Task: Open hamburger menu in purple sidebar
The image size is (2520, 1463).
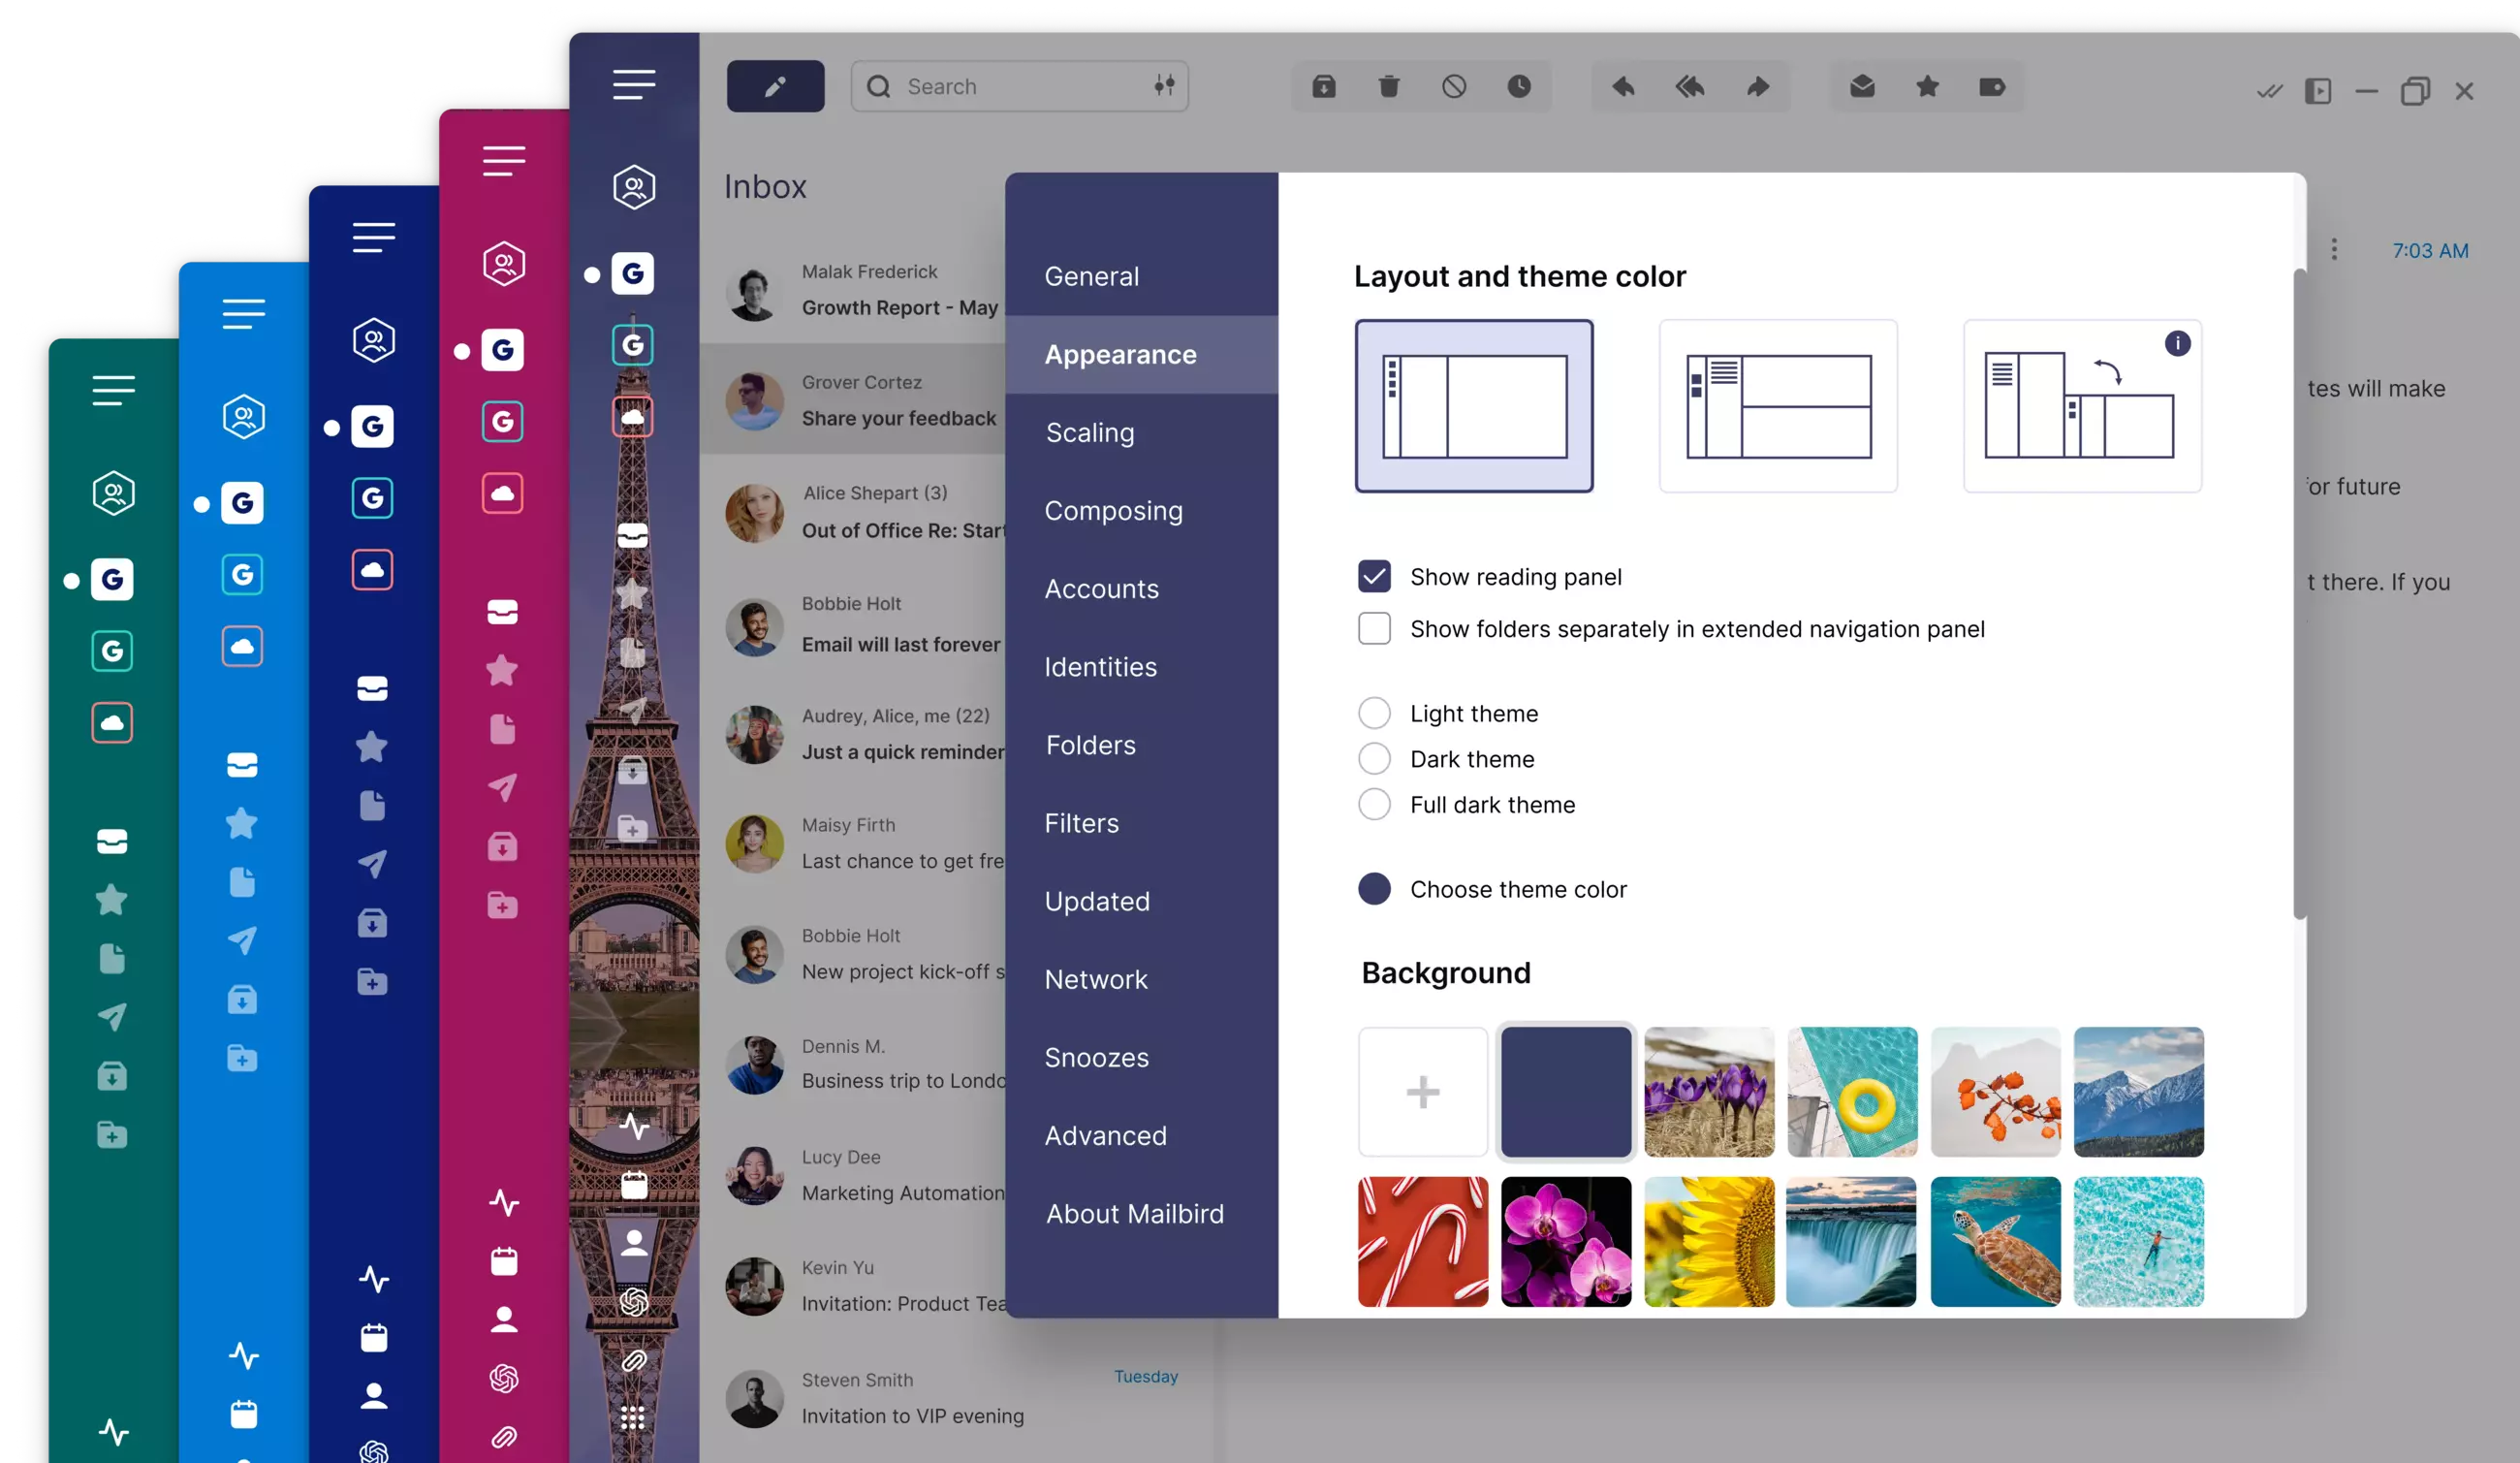Action: coord(634,84)
